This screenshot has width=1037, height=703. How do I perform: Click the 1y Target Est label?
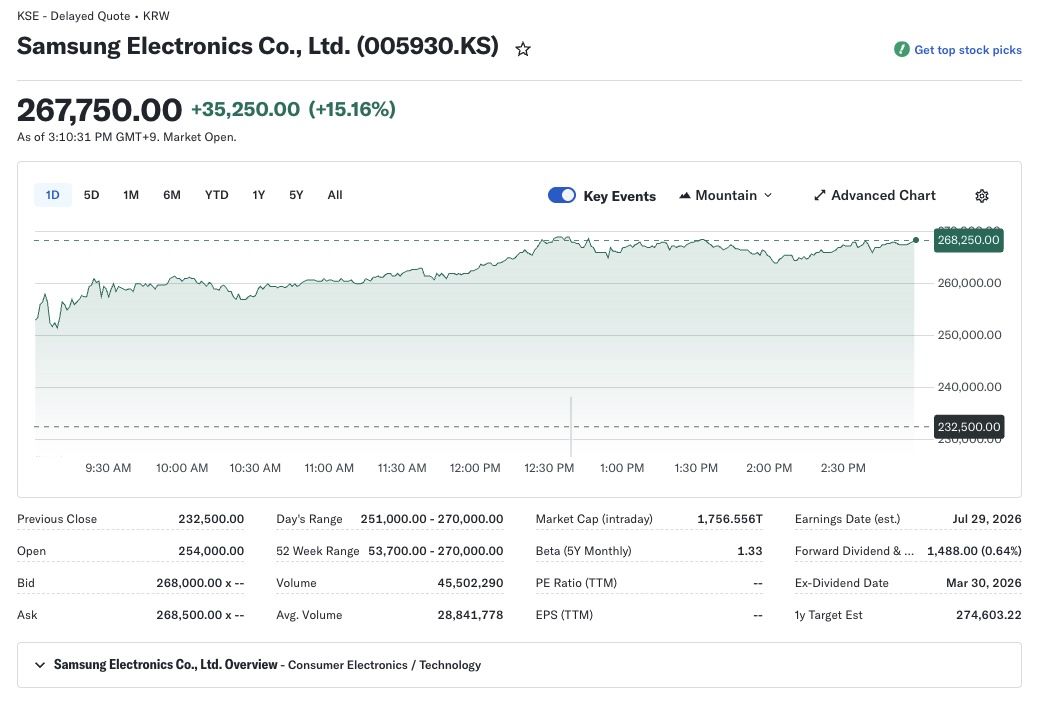click(829, 615)
